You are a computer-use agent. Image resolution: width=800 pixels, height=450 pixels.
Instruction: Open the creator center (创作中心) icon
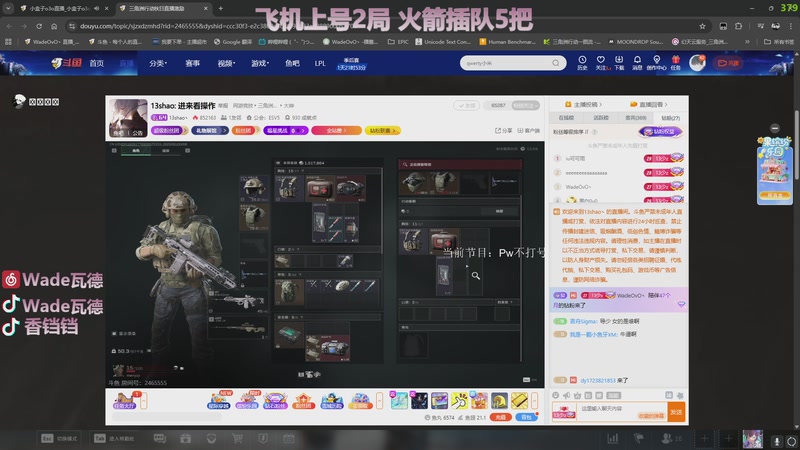tap(656, 63)
